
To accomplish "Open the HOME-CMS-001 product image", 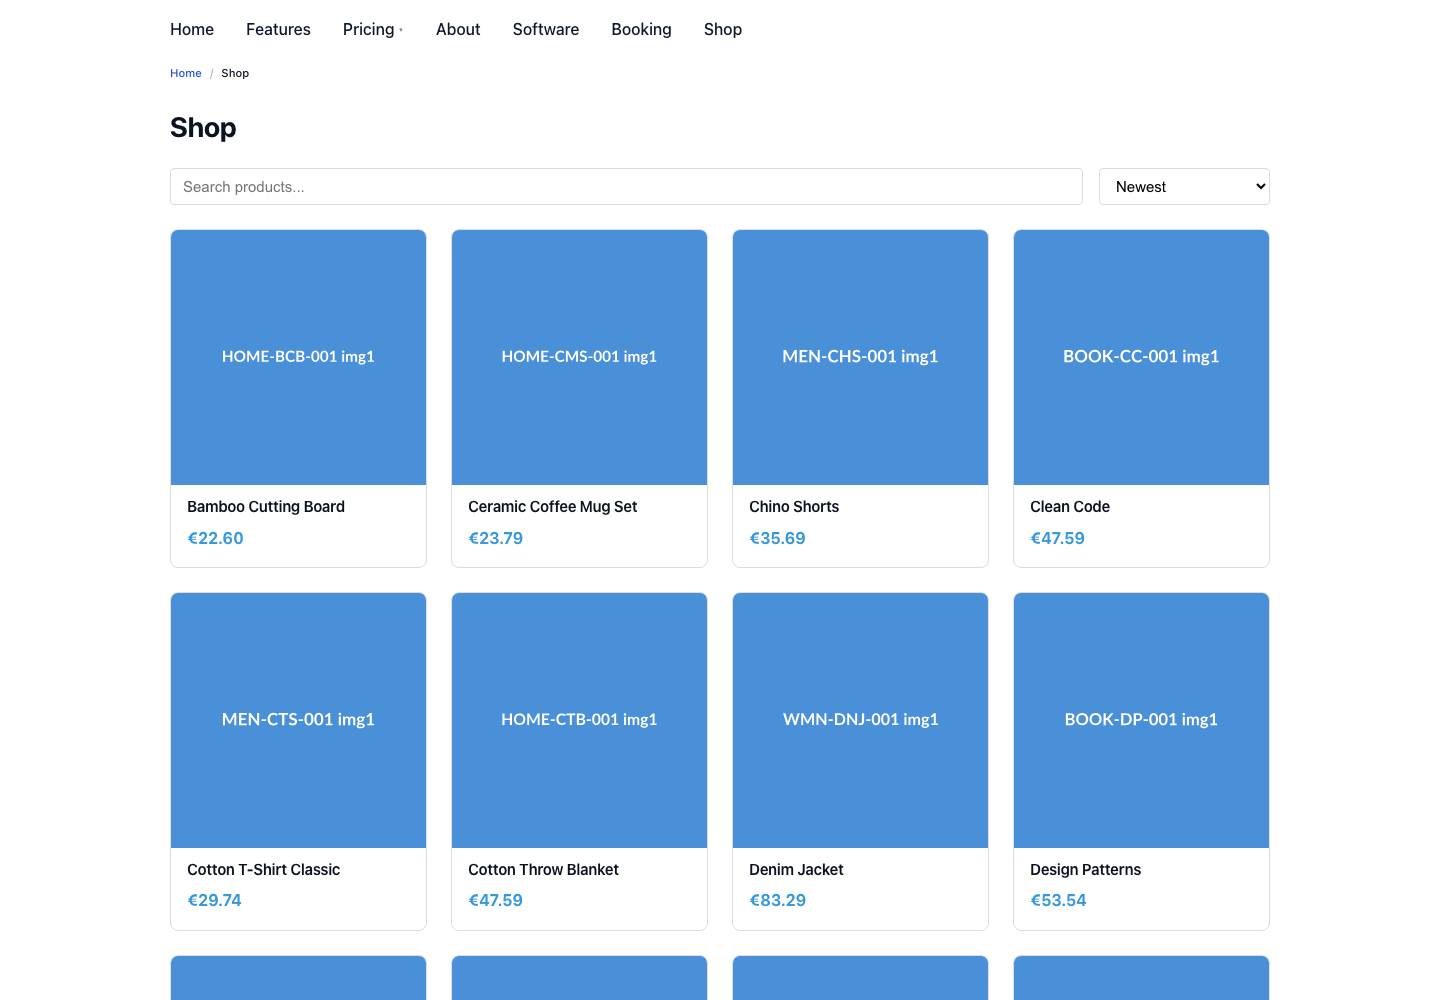I will pos(579,358).
